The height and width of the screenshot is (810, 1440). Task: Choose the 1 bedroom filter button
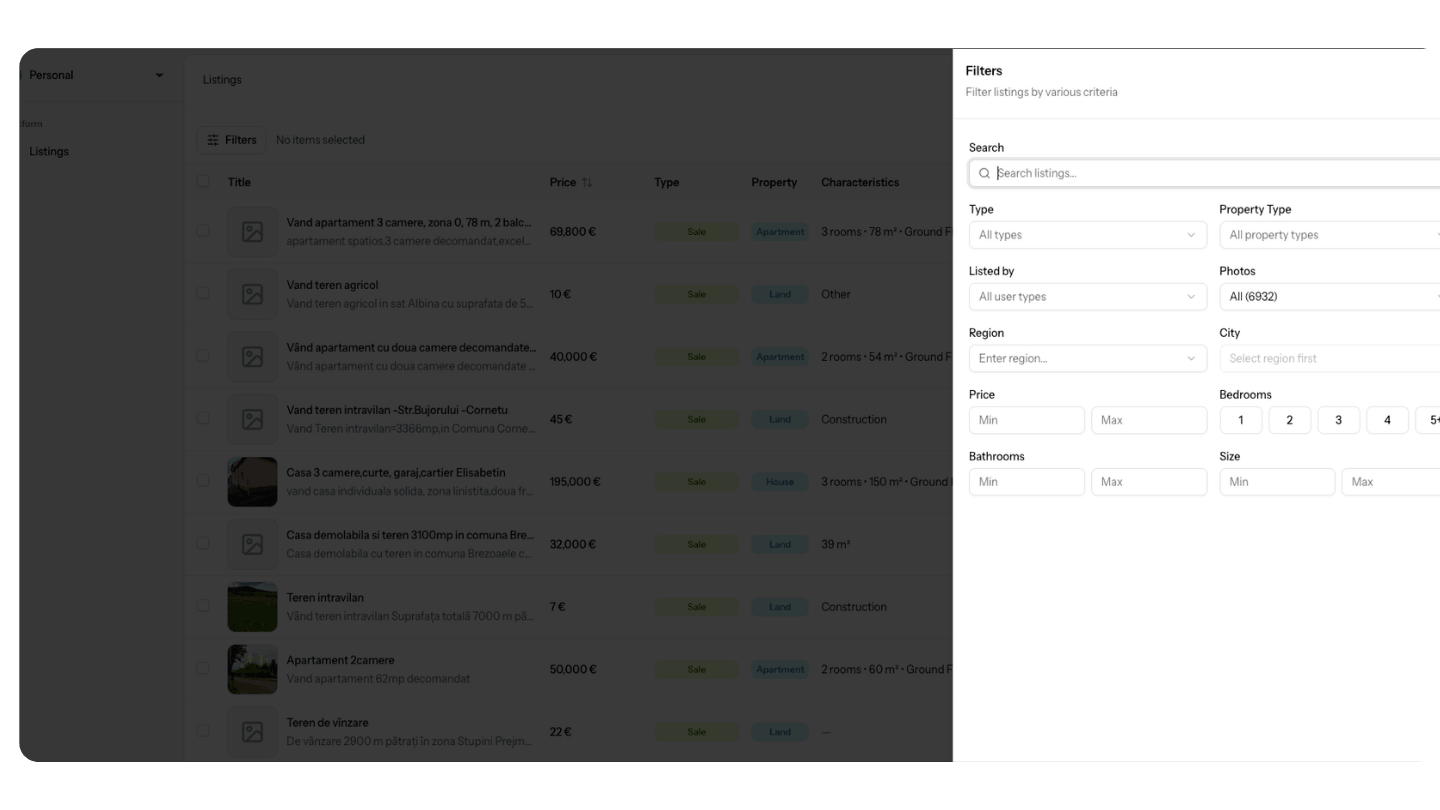point(1240,420)
